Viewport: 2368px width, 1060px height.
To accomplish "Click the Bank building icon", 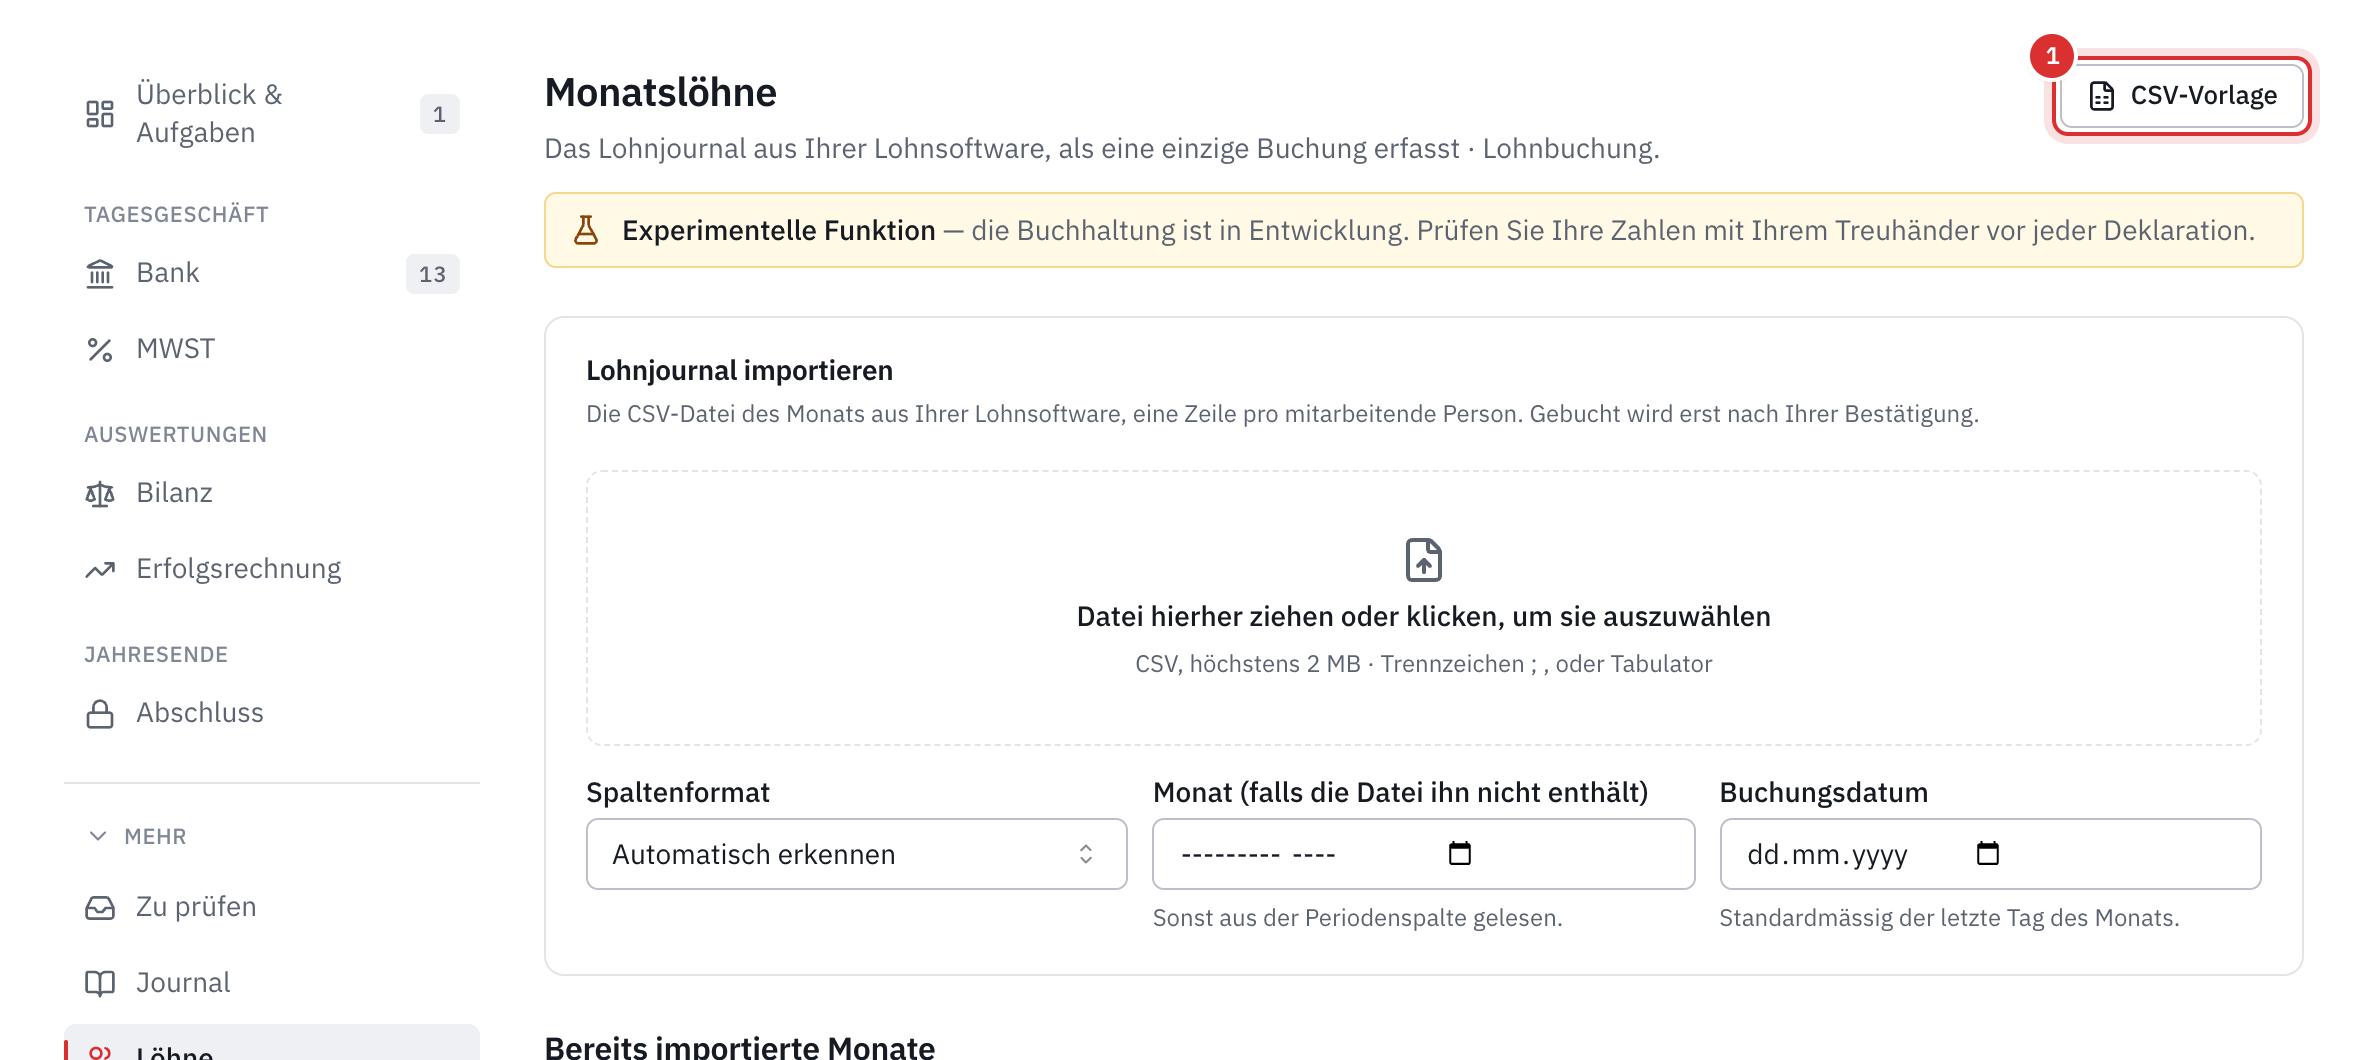I will coord(100,273).
